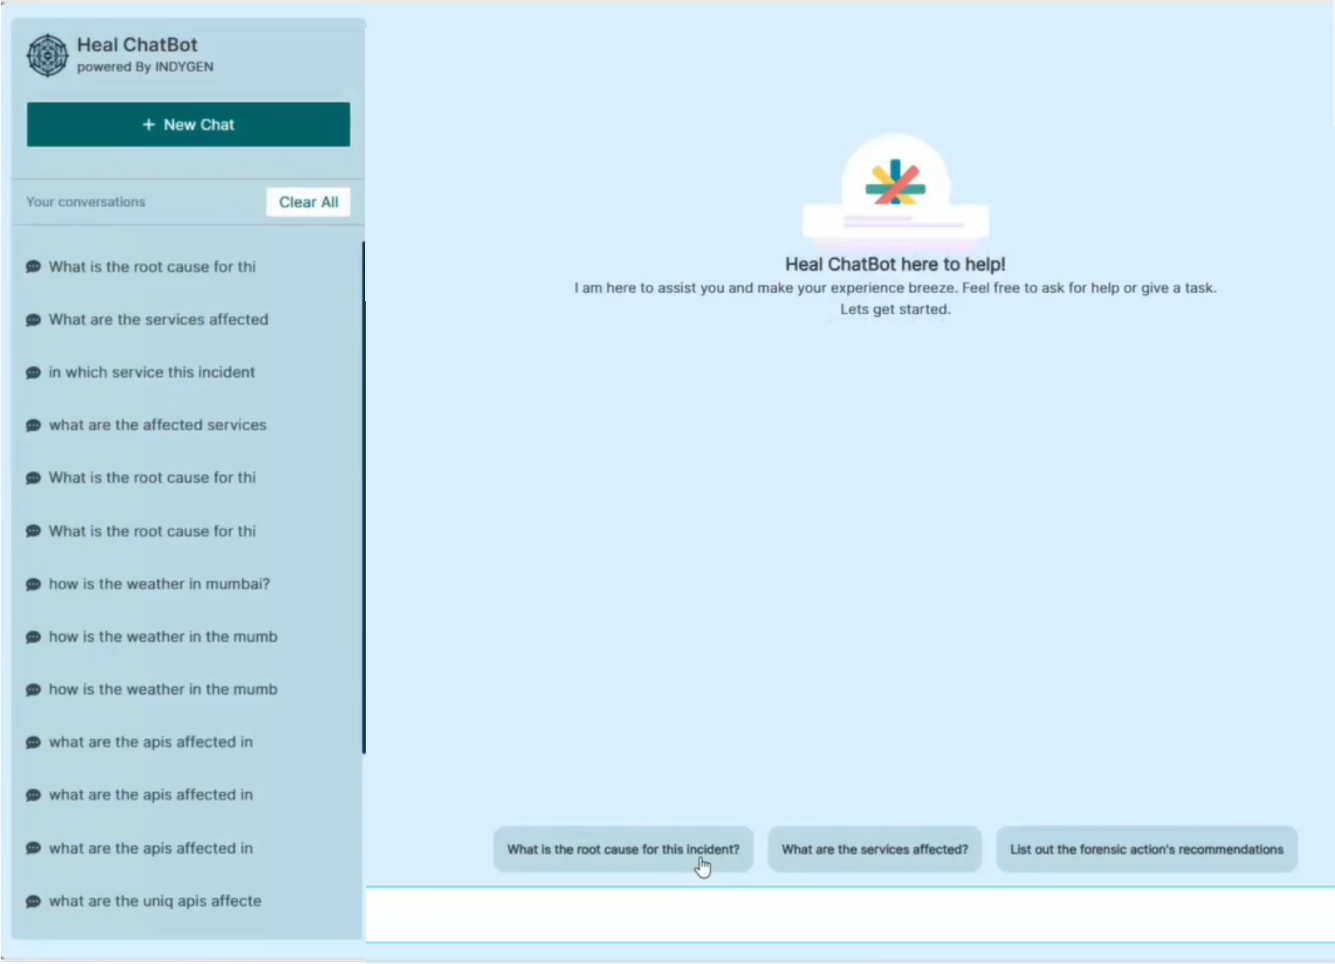Click the 'Your conversations' section heading
This screenshot has height=964, width=1335.
click(86, 202)
